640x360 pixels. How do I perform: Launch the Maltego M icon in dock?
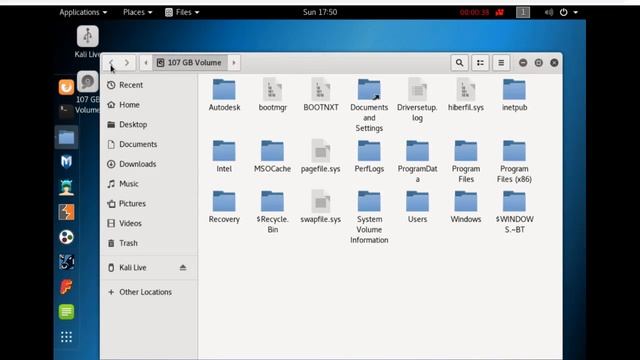[66, 162]
